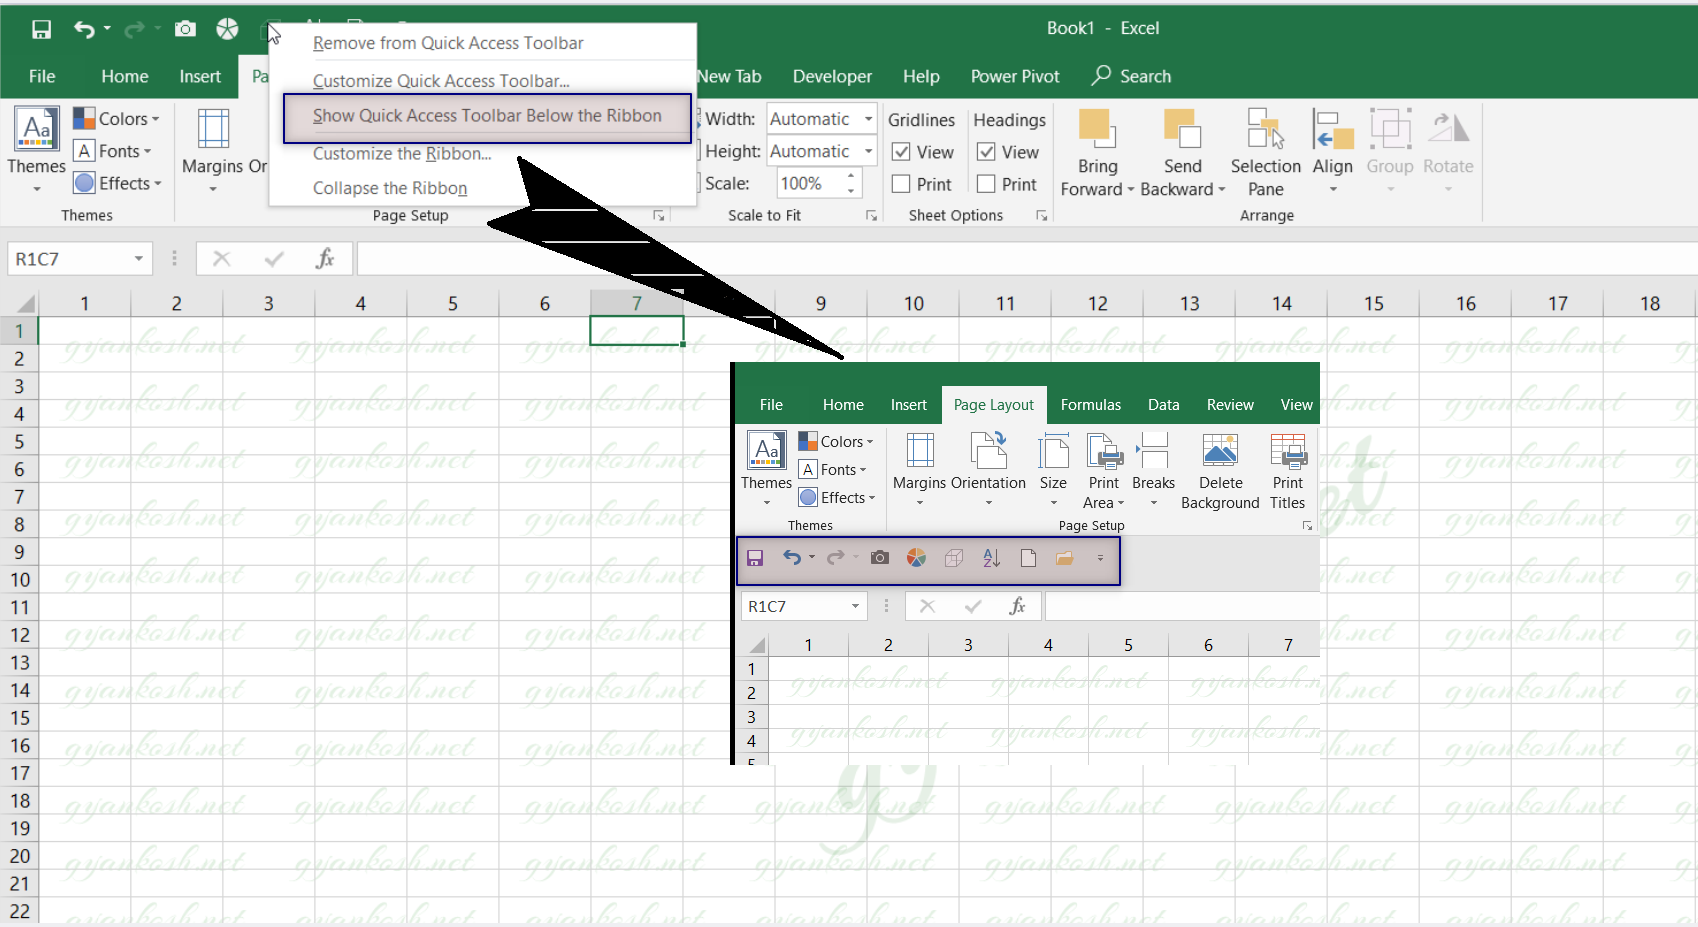Click the Enter checkmark in the formula bar
Image resolution: width=1698 pixels, height=927 pixels.
[274, 259]
